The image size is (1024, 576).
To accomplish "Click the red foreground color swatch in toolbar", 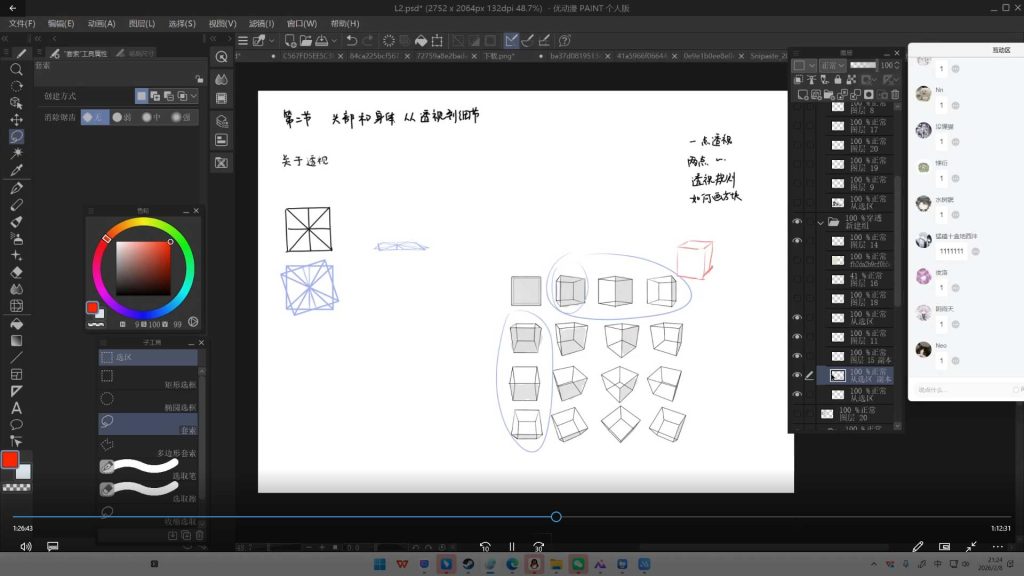I will click(10, 460).
